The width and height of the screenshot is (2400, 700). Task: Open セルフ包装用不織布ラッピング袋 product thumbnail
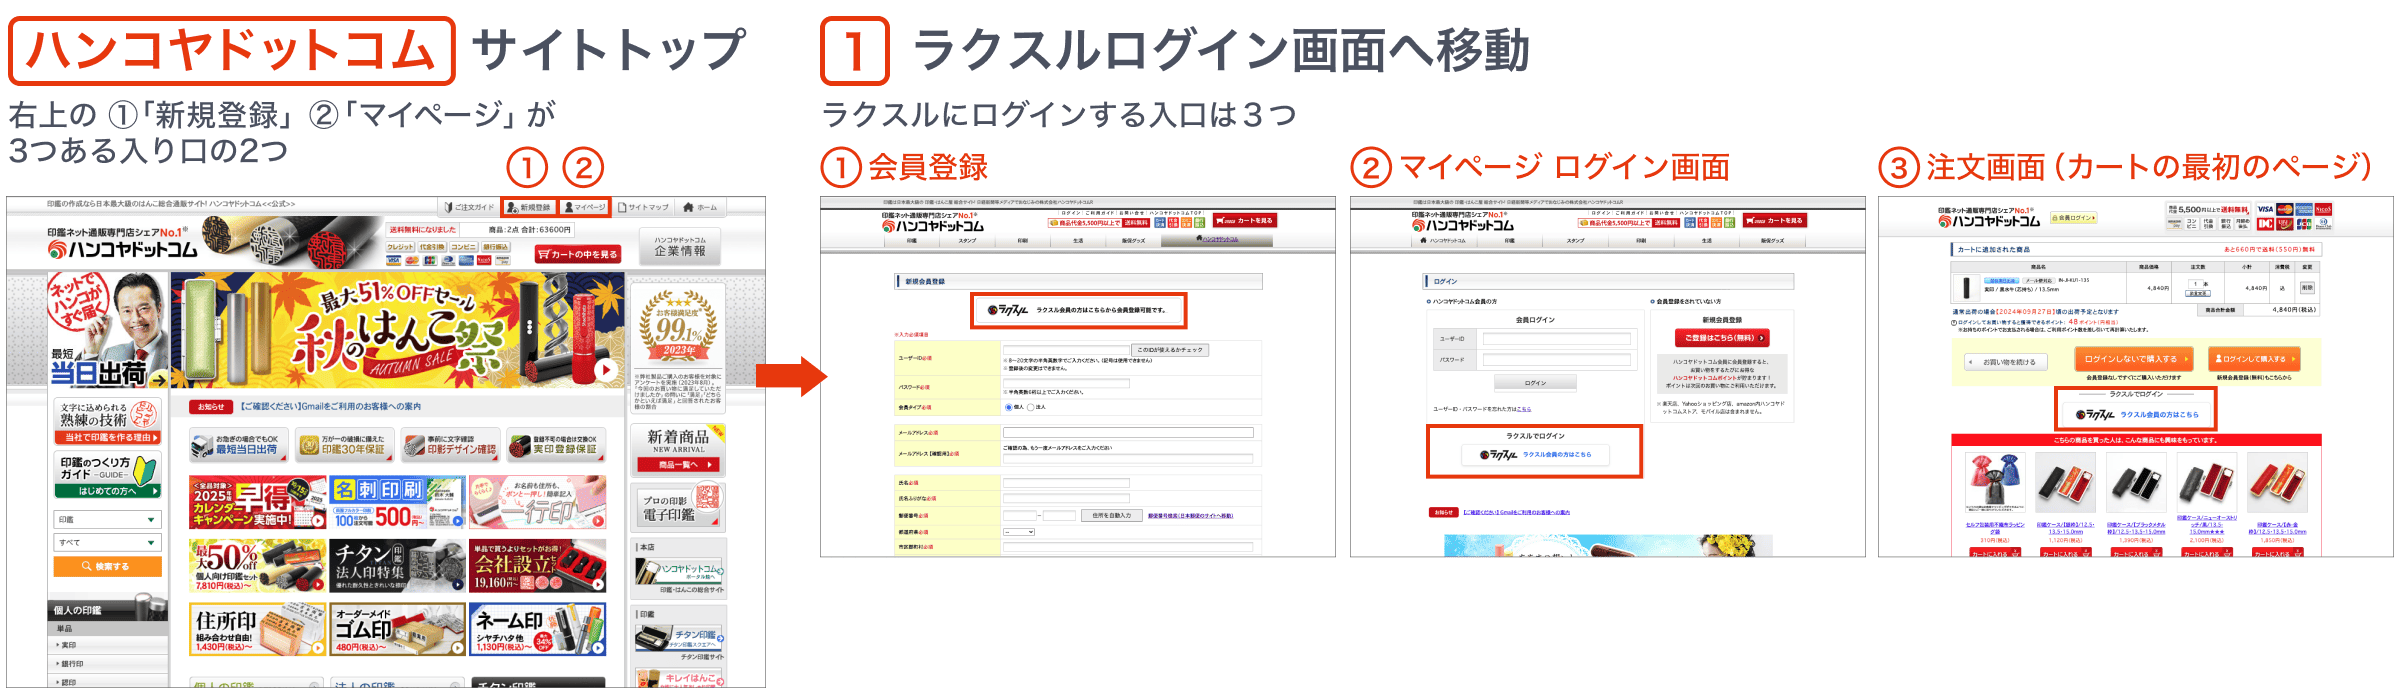point(1995,483)
